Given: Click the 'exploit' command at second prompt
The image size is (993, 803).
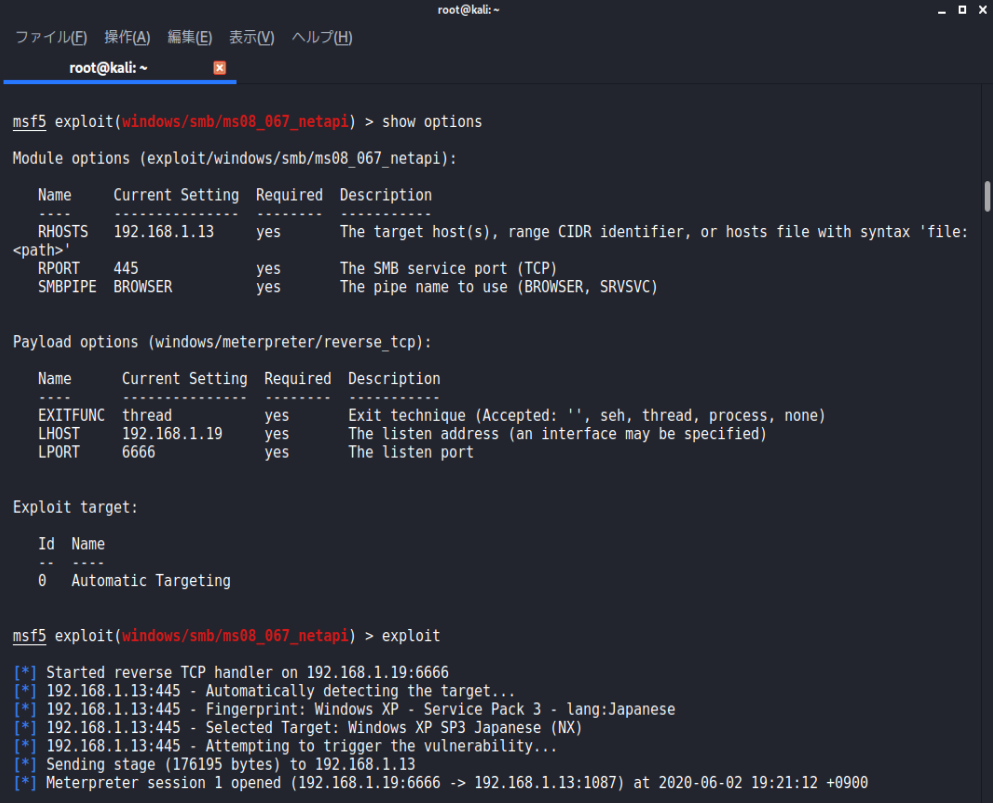Looking at the screenshot, I should (411, 636).
